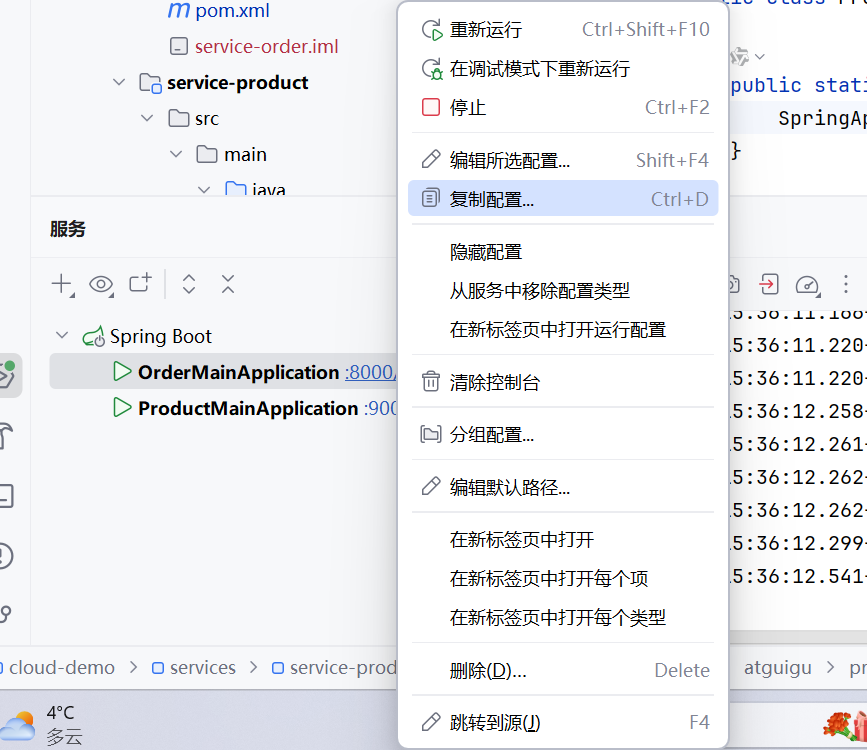Select pom.xml file in project tree
Image resolution: width=867 pixels, height=750 pixels.
232,12
